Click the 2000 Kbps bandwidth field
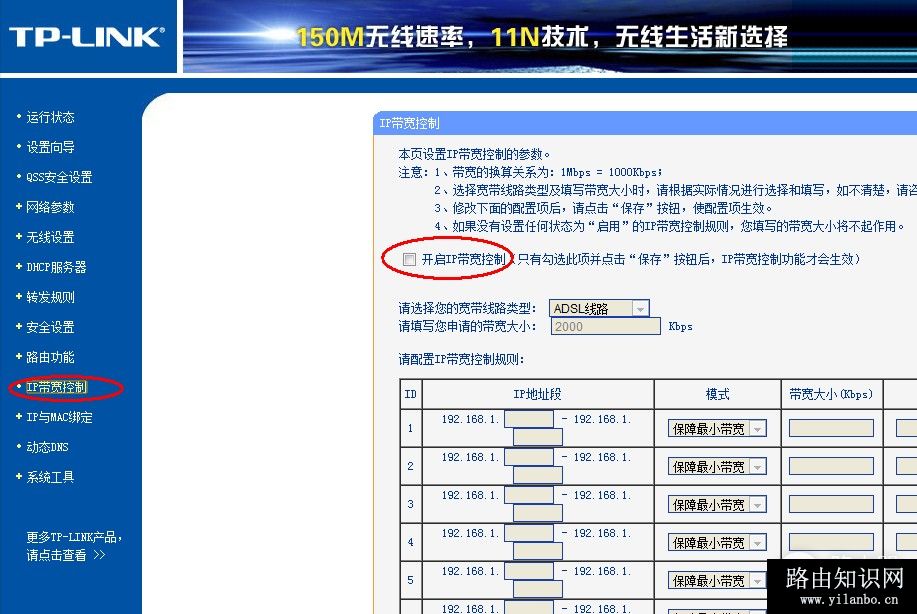The height and width of the screenshot is (614, 917). [x=605, y=326]
